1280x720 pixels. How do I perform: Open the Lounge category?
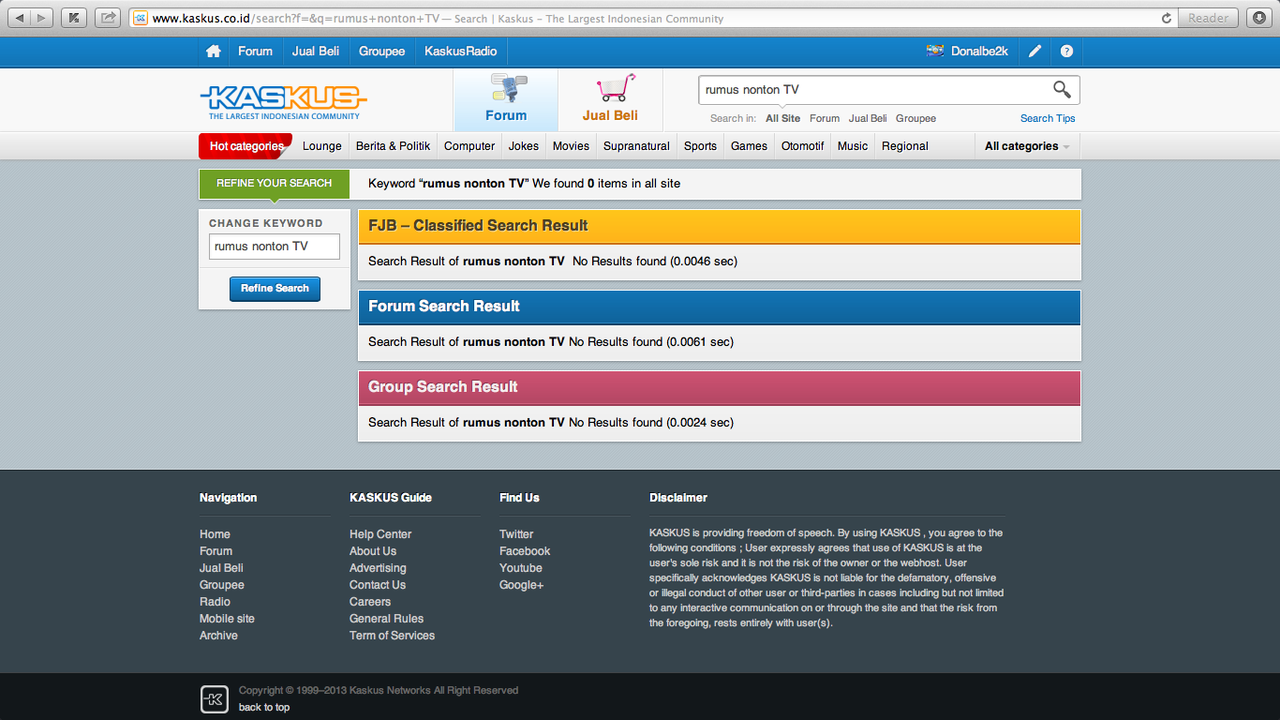point(322,146)
